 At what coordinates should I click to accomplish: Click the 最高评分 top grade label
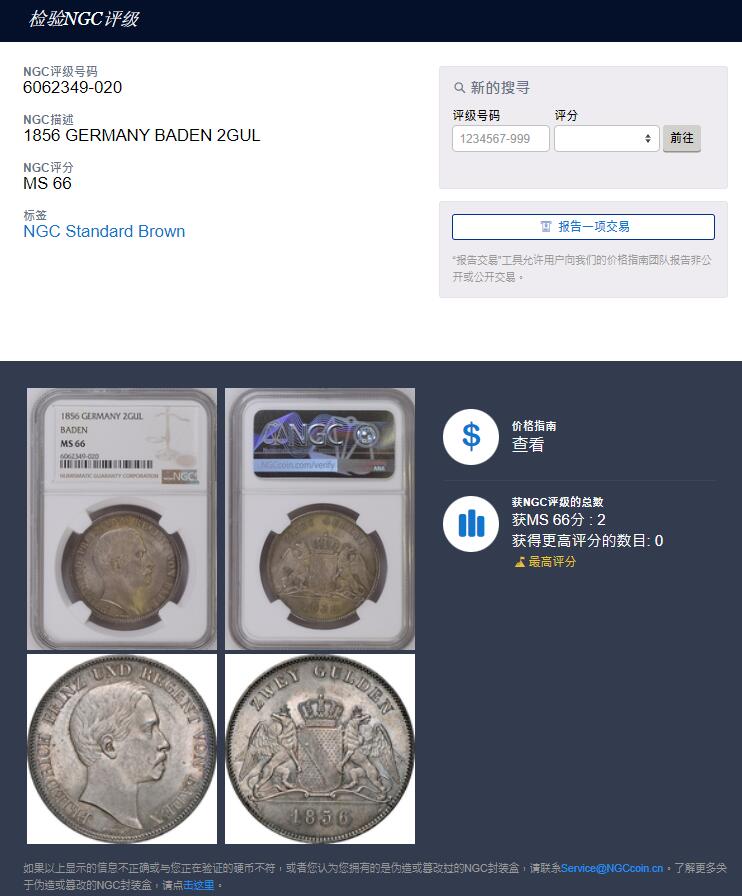tap(552, 562)
